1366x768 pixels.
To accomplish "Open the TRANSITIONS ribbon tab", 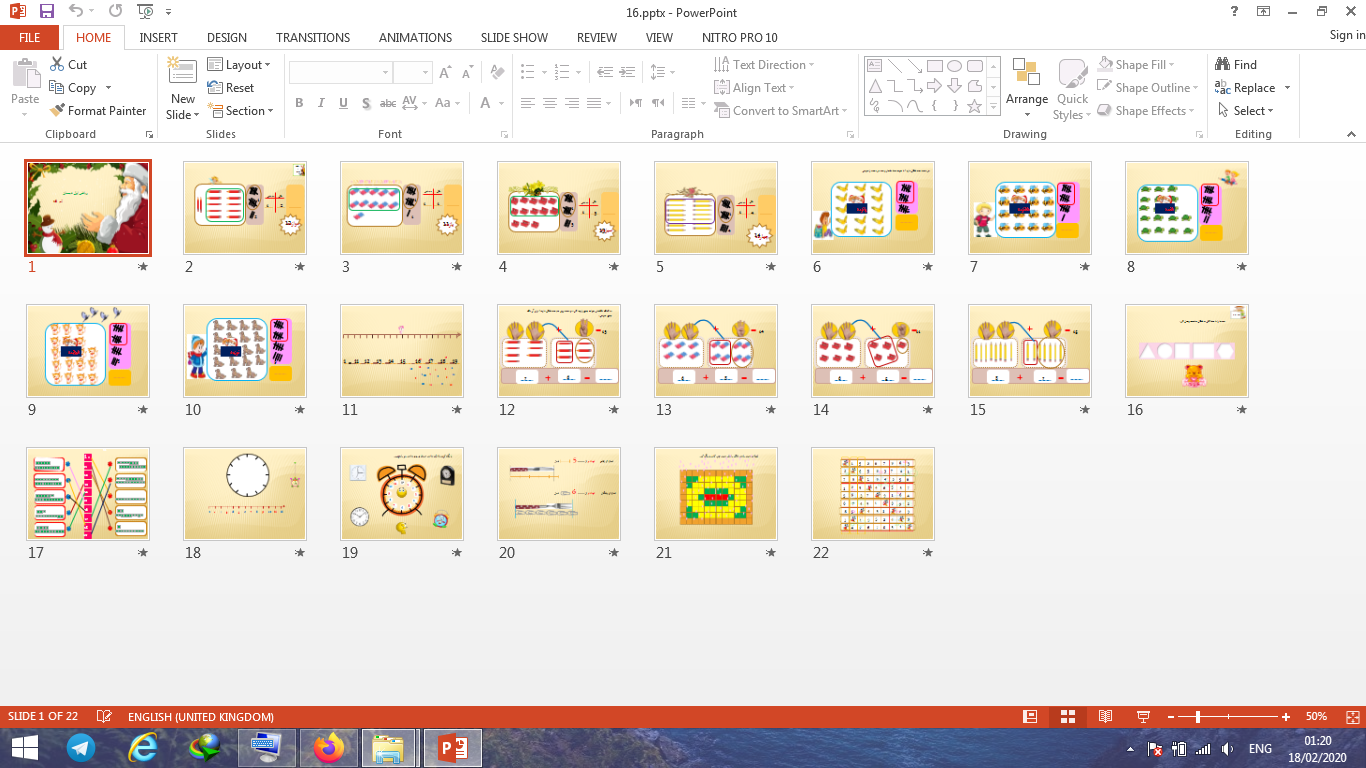I will pyautogui.click(x=313, y=37).
